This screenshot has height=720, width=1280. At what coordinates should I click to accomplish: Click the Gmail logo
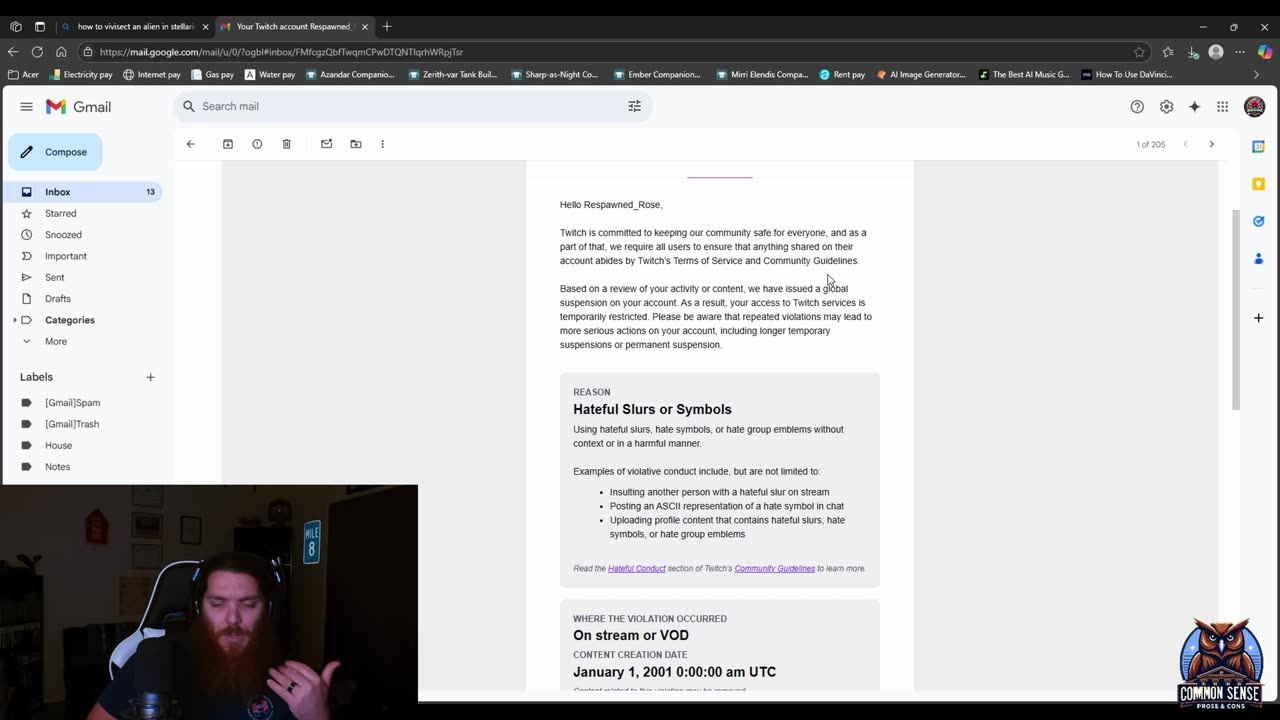coord(78,106)
